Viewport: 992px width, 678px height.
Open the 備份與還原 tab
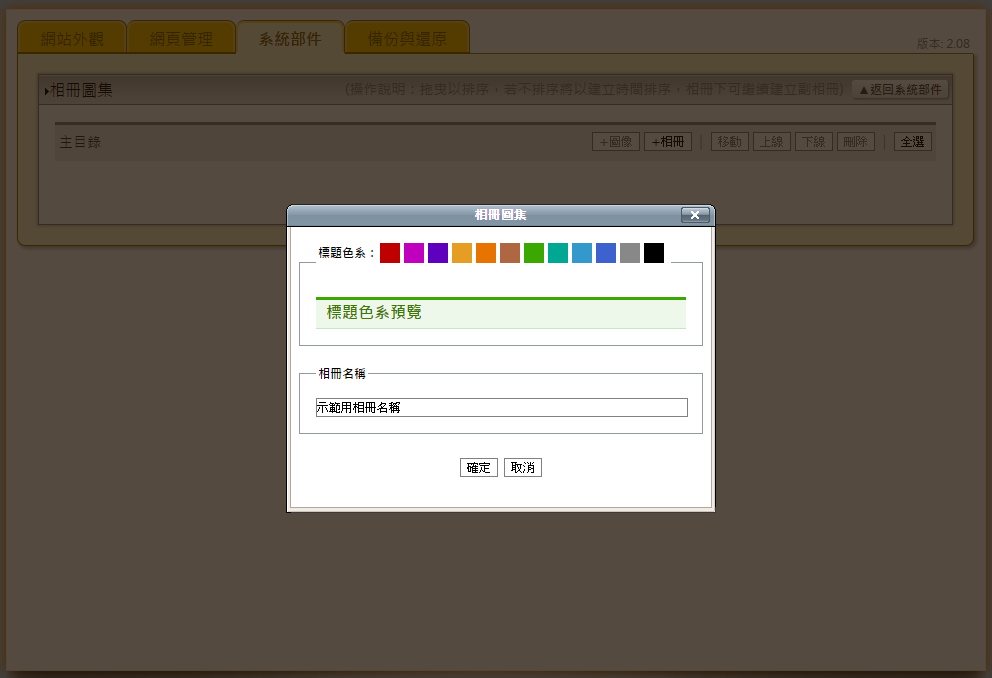click(x=407, y=39)
